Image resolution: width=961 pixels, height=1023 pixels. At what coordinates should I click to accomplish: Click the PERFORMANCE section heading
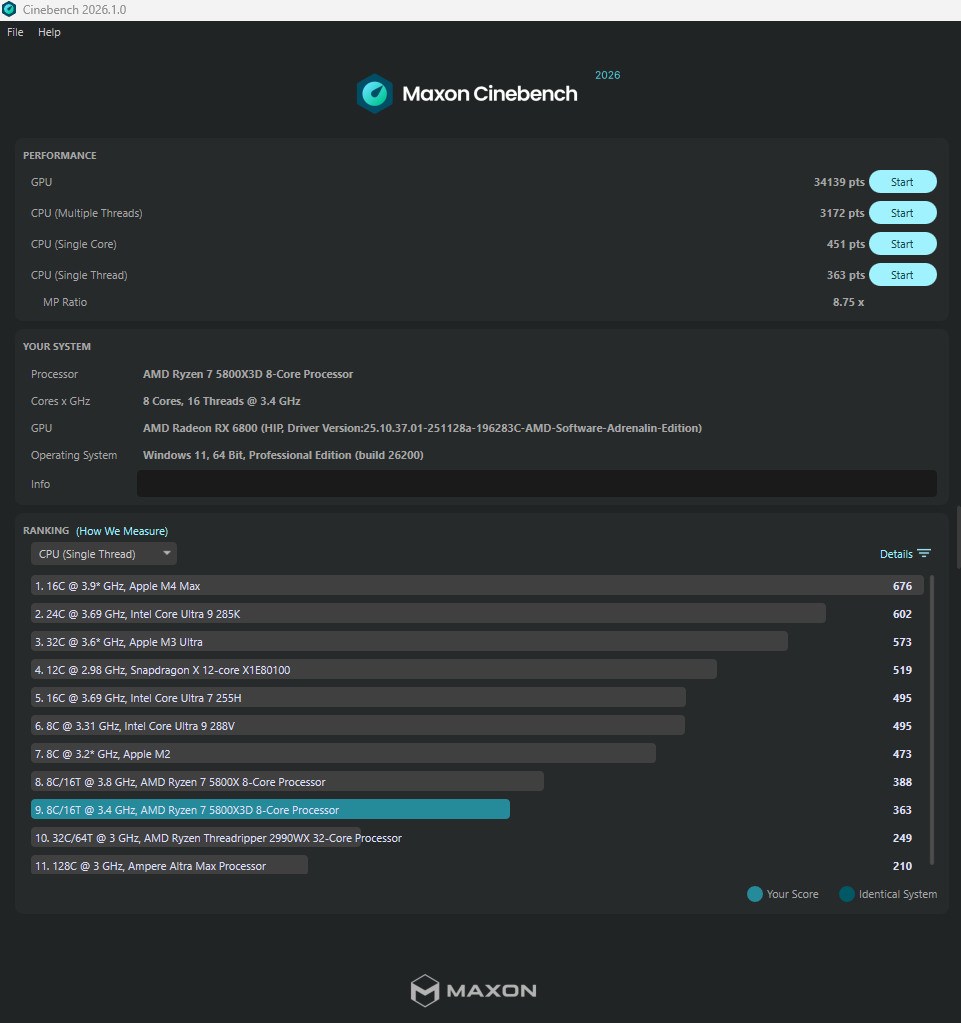[59, 155]
